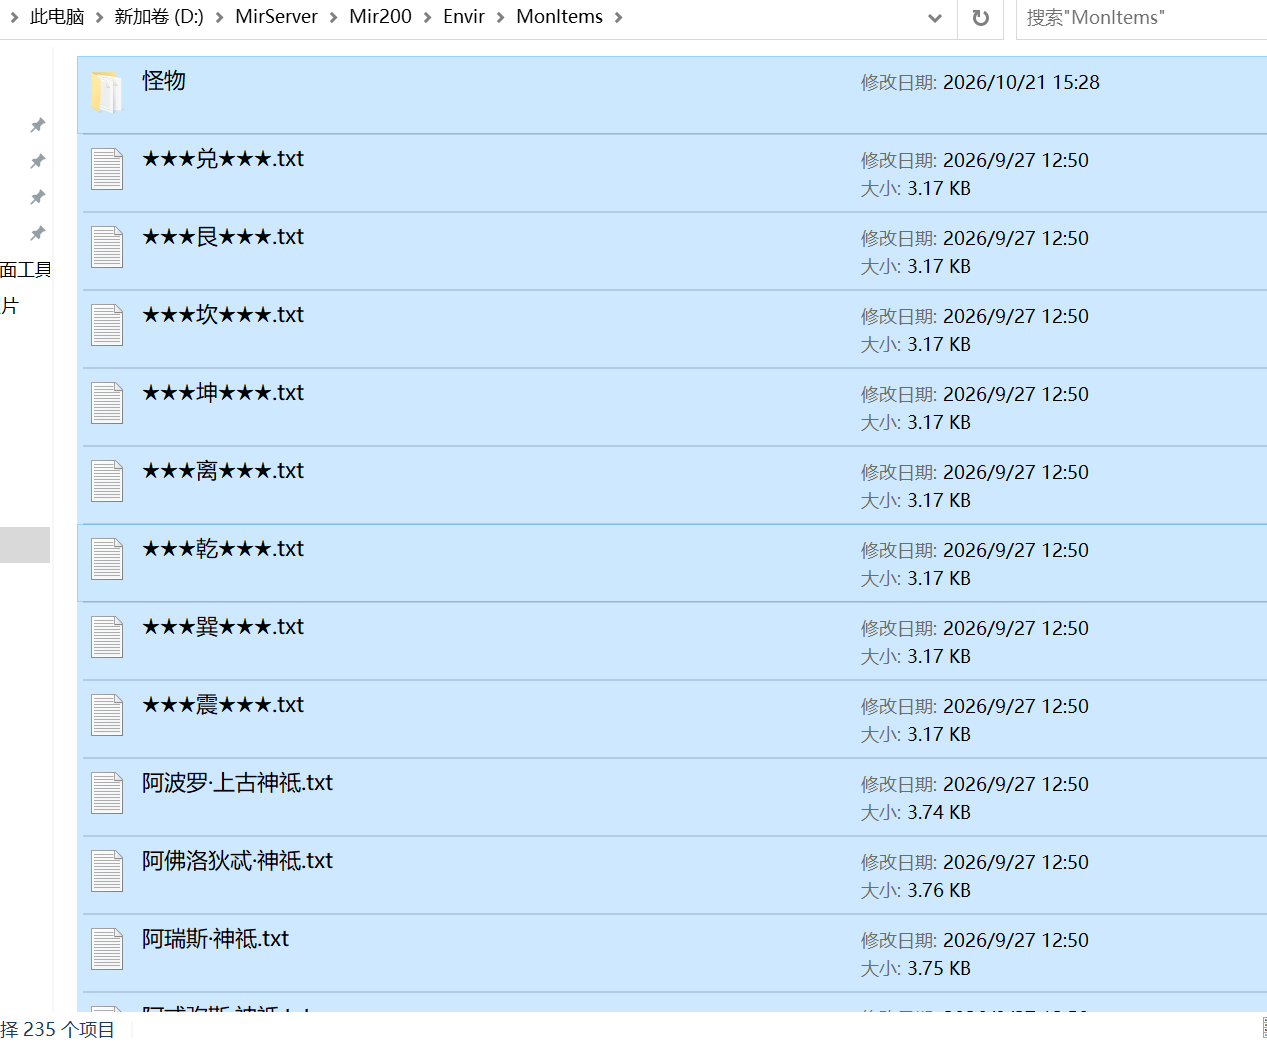This screenshot has height=1047, width=1267.
Task: Select file icon of 阿波罗·上古神祇.txt
Action: pos(107,794)
